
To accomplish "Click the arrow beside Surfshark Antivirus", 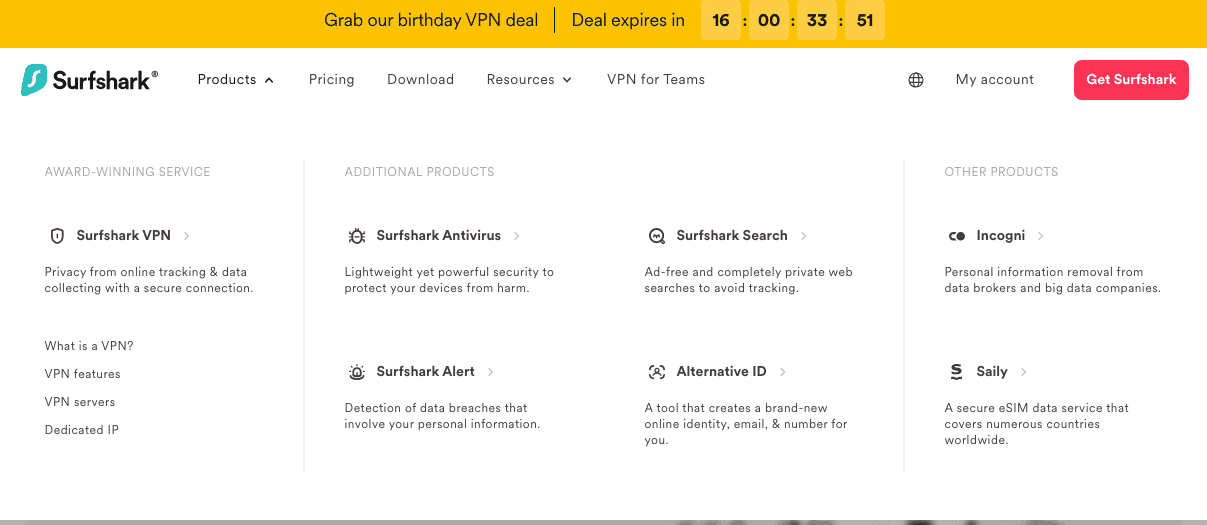I will (517, 236).
